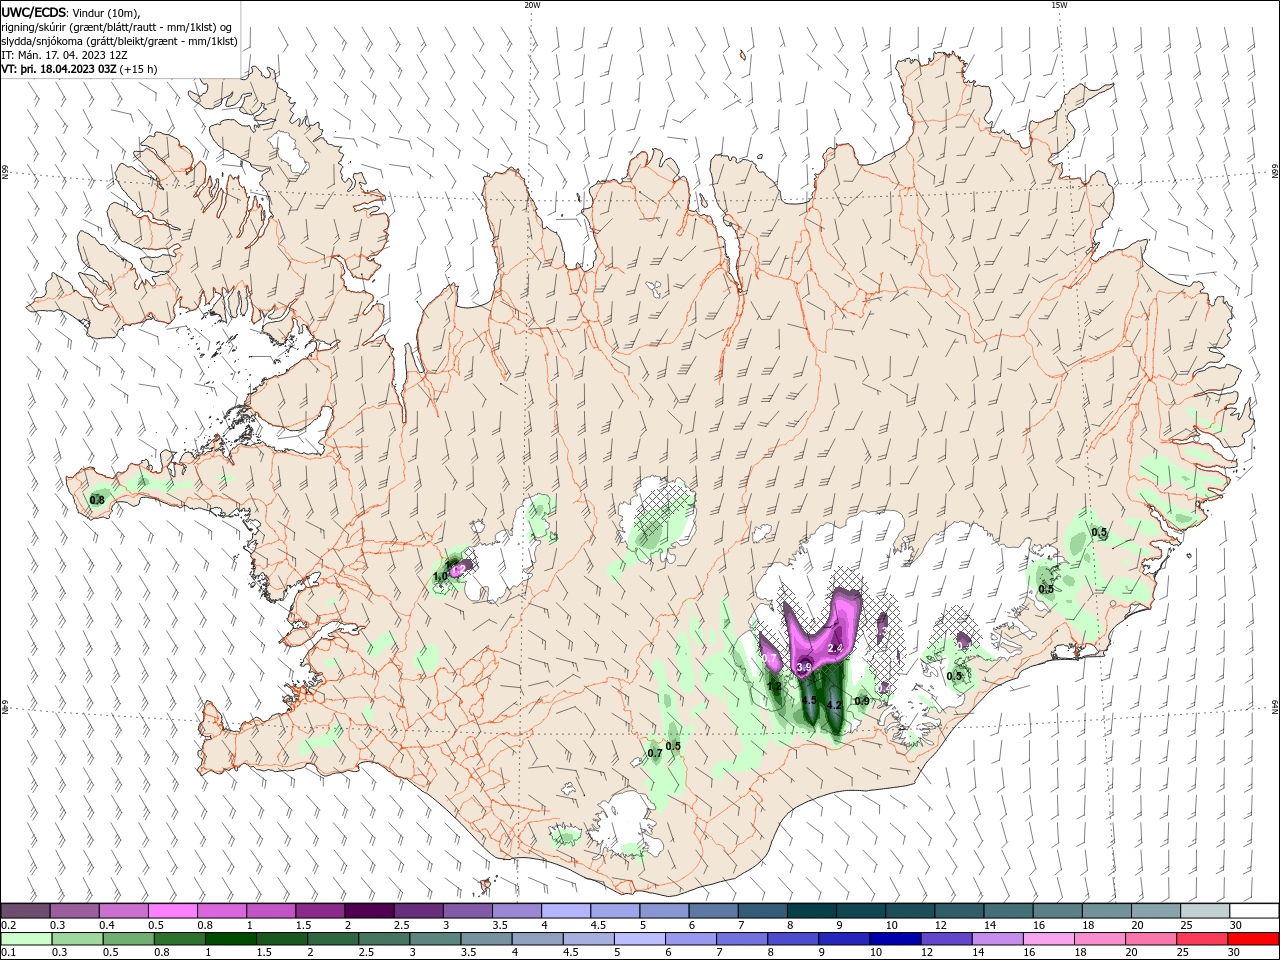This screenshot has height=960, width=1280.
Task: Select the 6 swatch in the top legend row
Action: pos(713,911)
